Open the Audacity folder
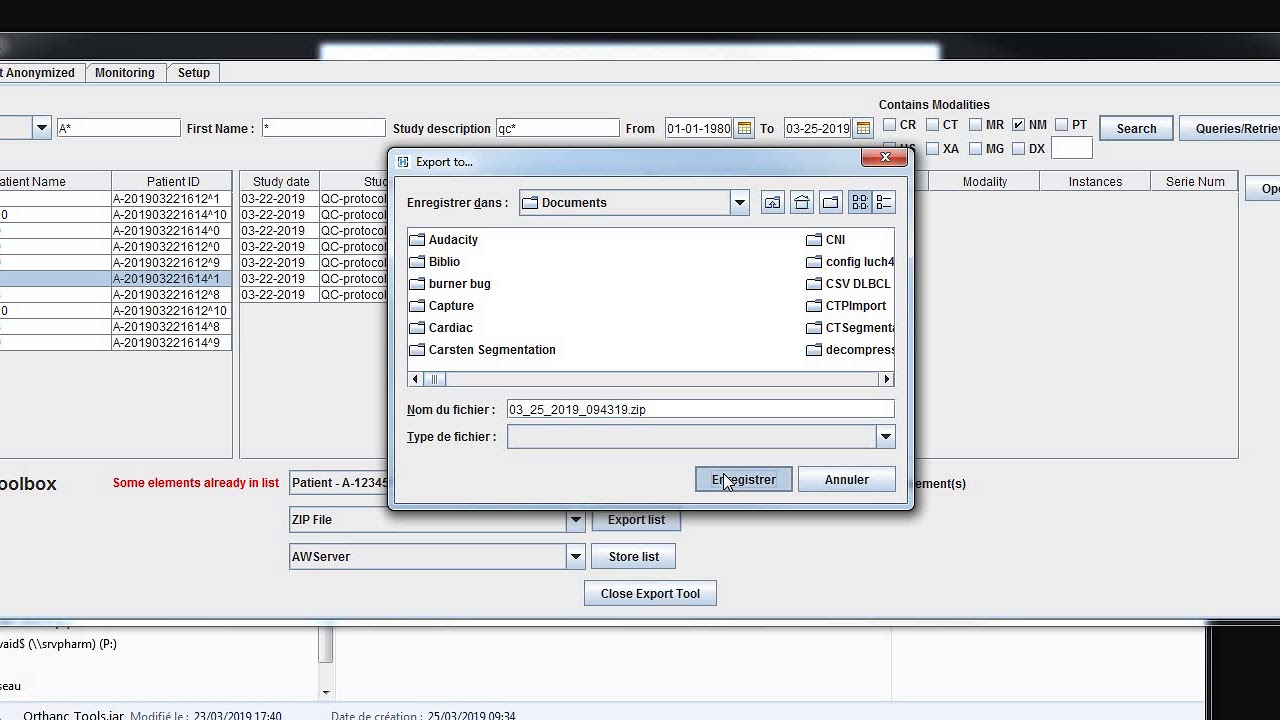 (443, 240)
